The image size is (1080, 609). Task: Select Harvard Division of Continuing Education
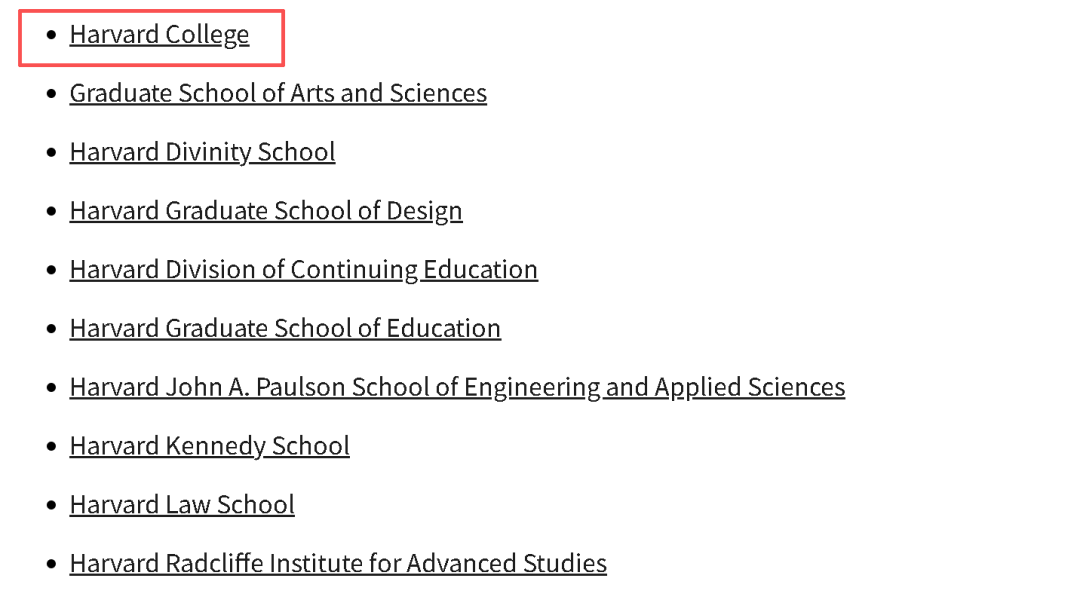[303, 270]
